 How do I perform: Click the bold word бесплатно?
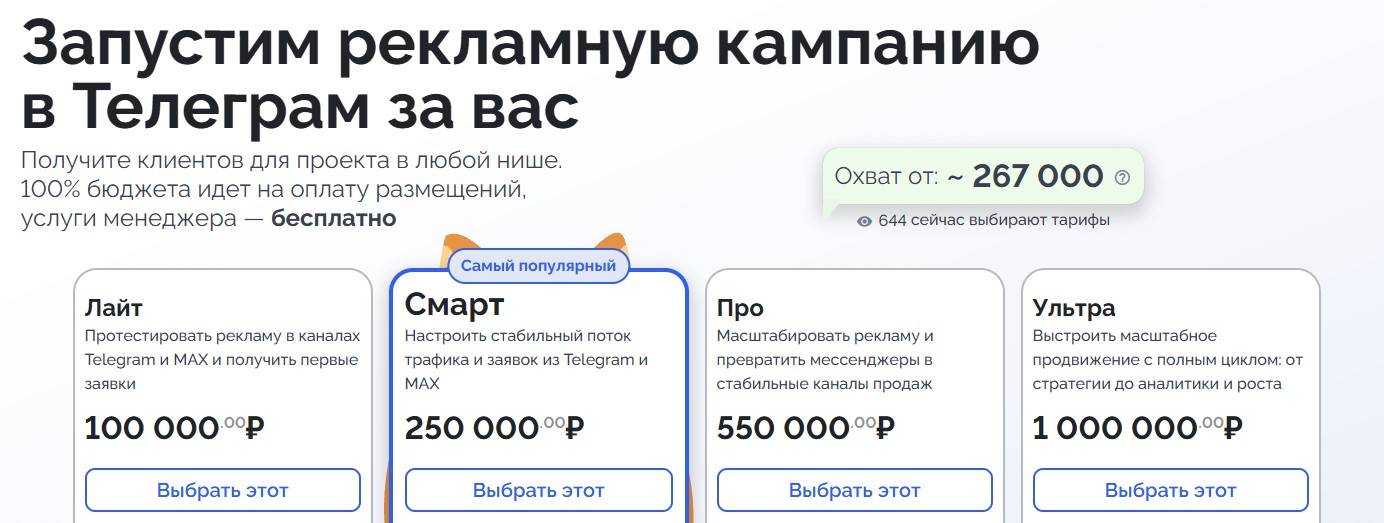click(333, 218)
